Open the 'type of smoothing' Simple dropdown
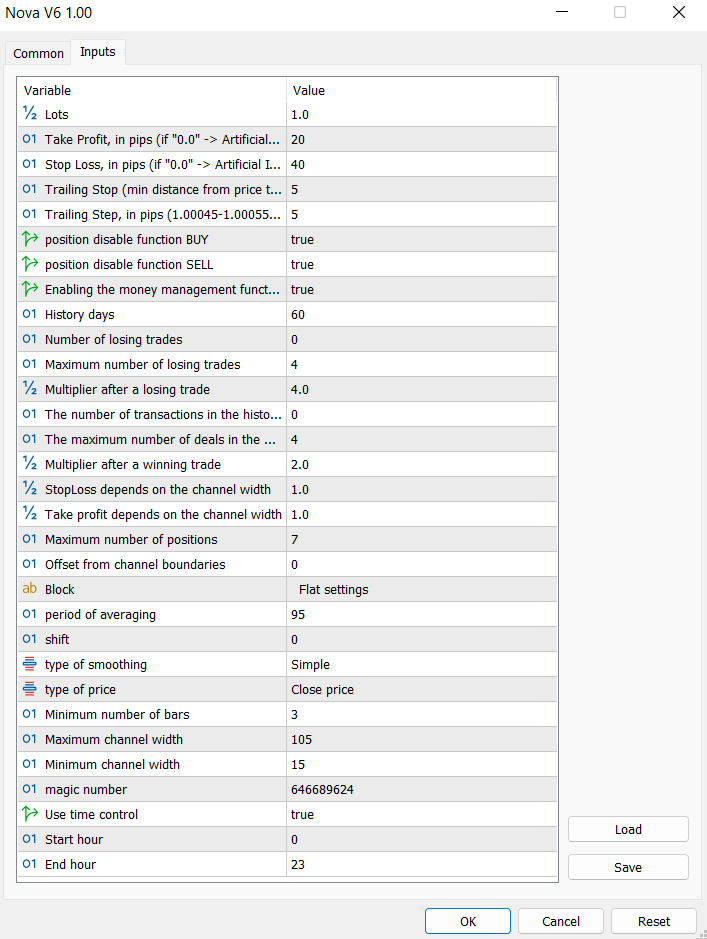The height and width of the screenshot is (939, 707). (420, 665)
